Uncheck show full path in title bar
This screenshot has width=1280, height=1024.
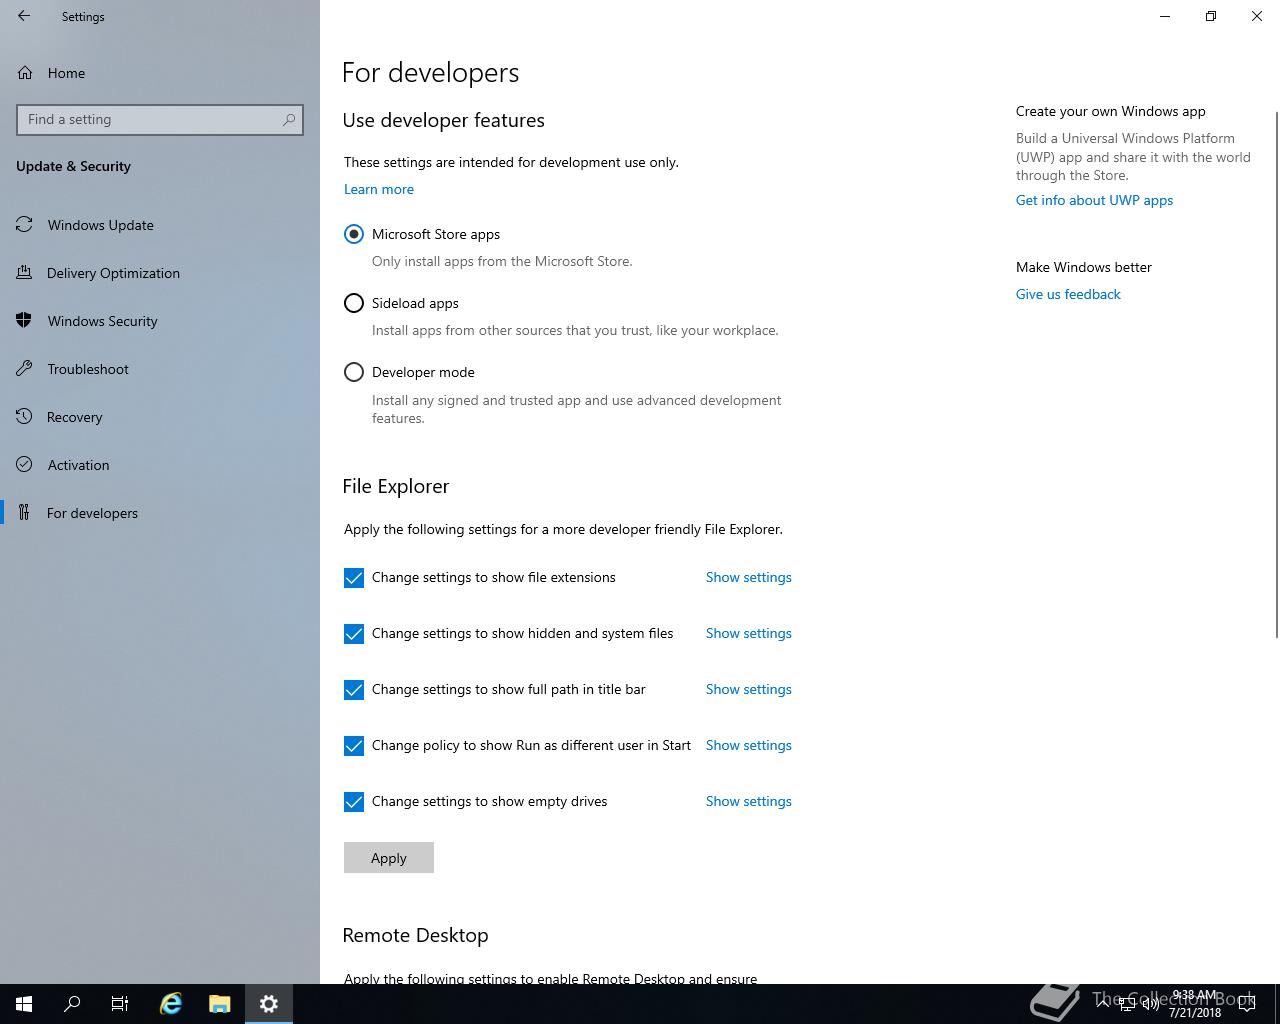[x=354, y=690]
